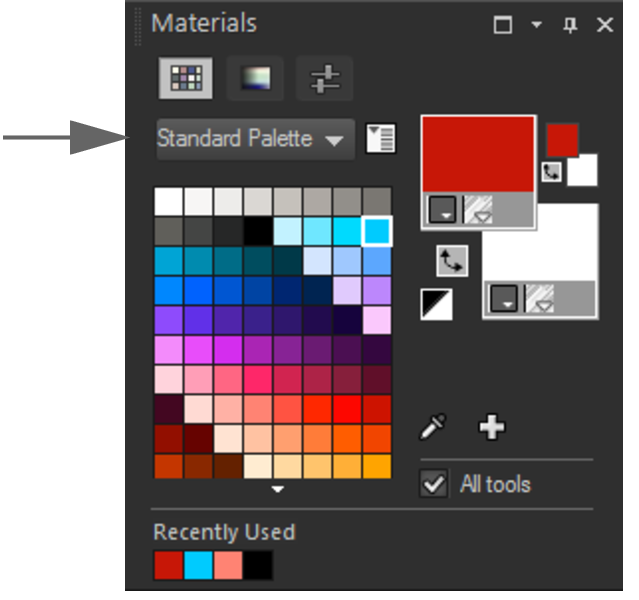
Task: Toggle the All tools checkbox
Action: [x=433, y=484]
